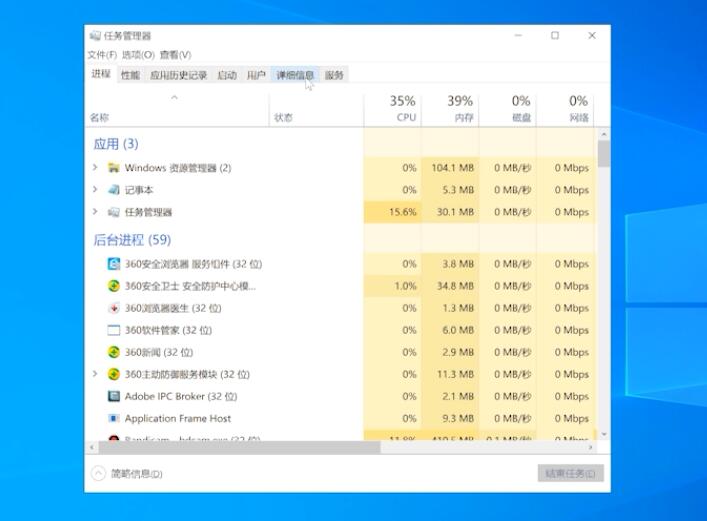The image size is (707, 521).
Task: Expand the 360主动防御服务模块 process row
Action: 95,374
